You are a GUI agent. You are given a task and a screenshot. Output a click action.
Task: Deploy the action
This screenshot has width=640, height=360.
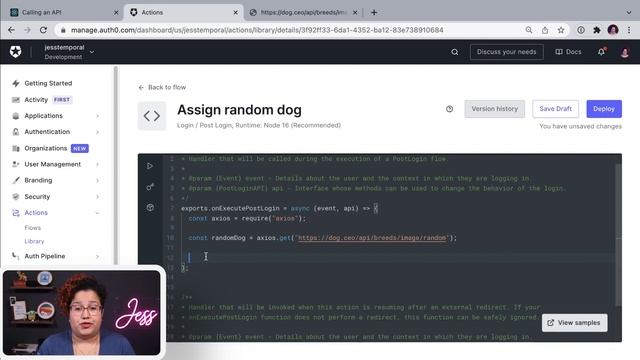[604, 109]
